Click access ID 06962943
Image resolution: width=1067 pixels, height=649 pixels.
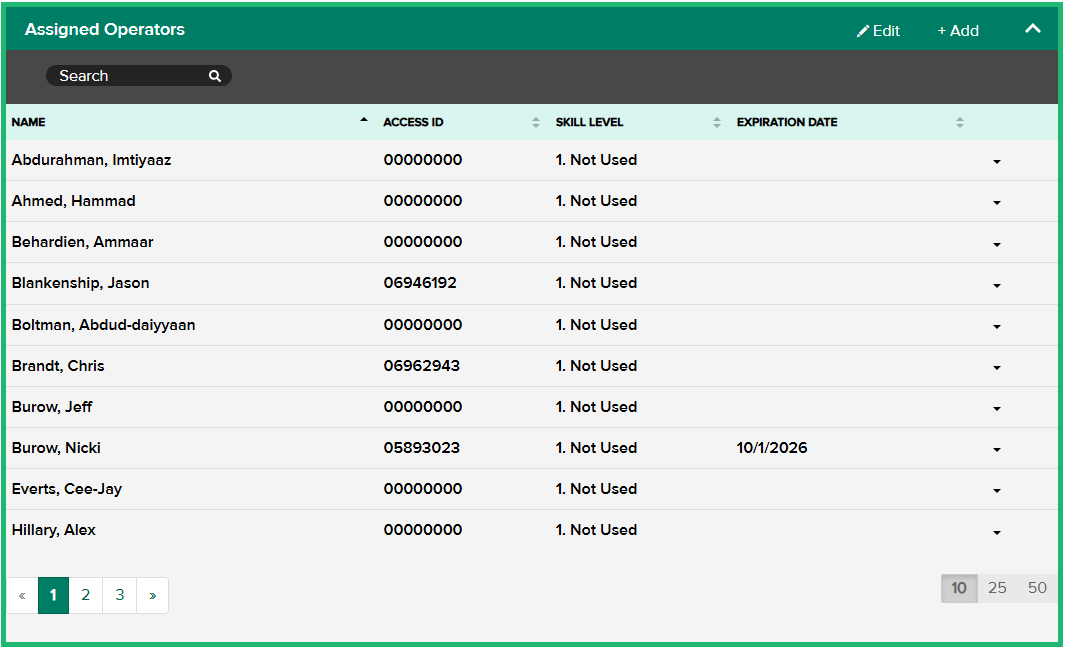pyautogui.click(x=421, y=366)
